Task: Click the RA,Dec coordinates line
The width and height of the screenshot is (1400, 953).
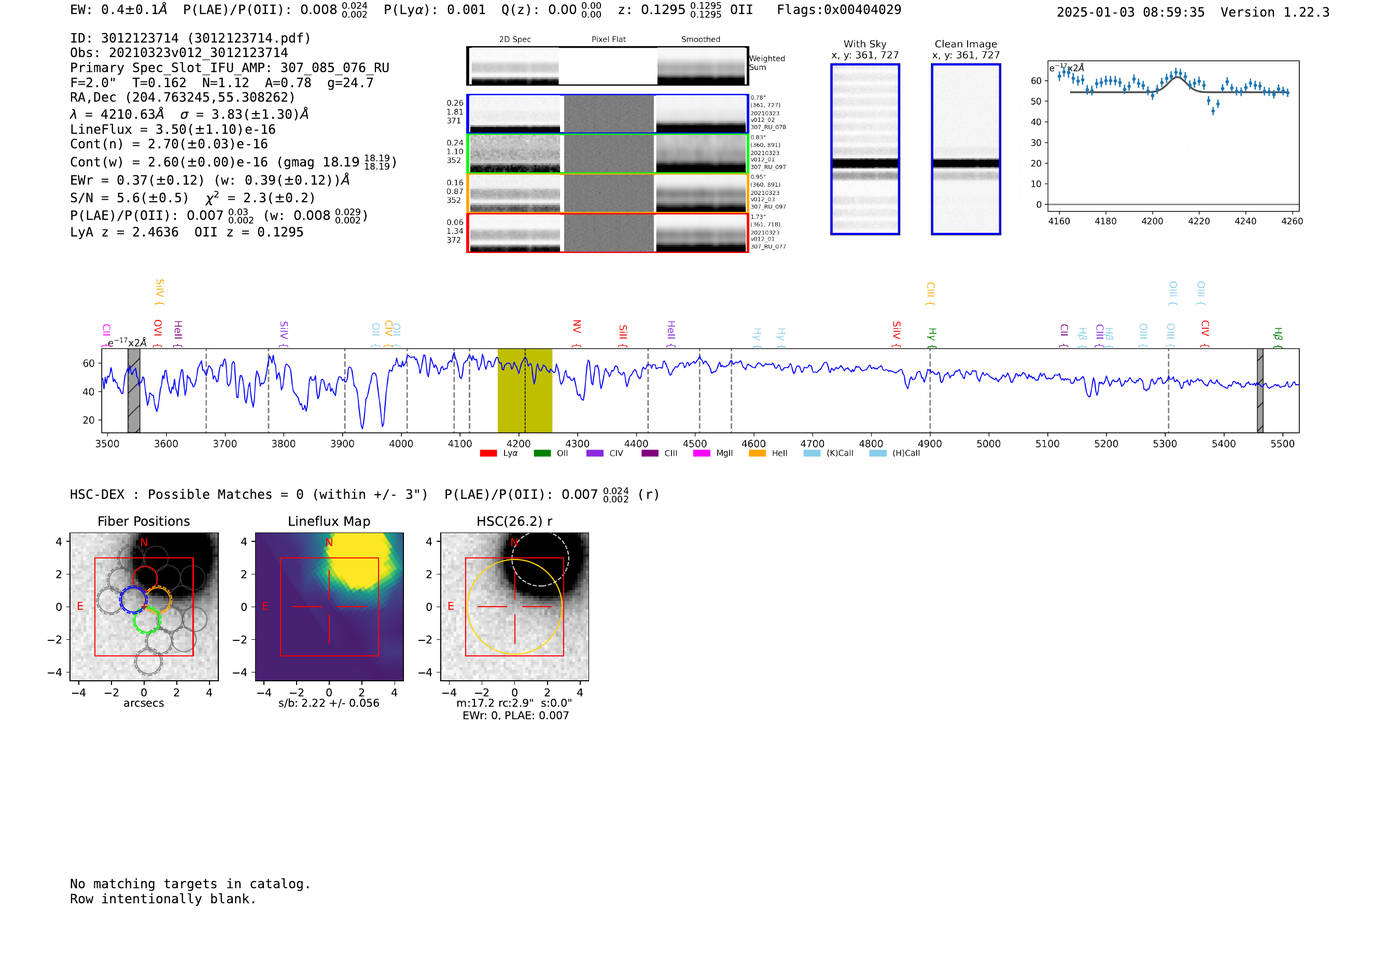Action: [183, 97]
